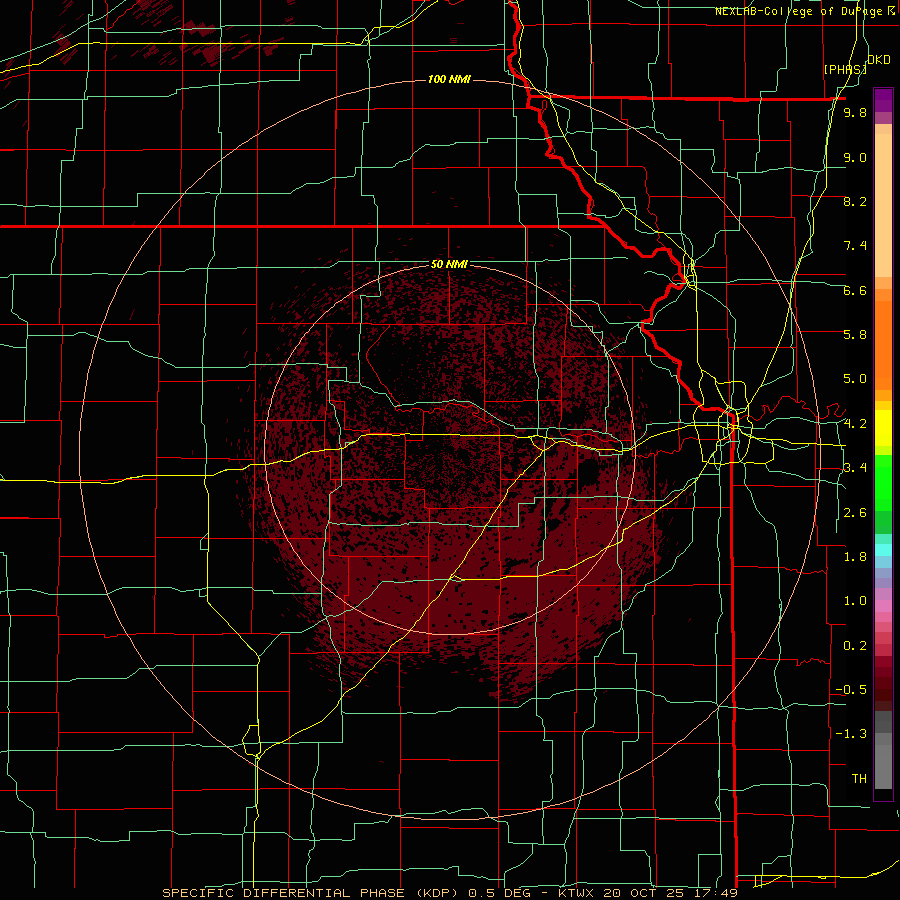Click the 100 NMI range ring label
The image size is (900, 900).
pyautogui.click(x=449, y=79)
